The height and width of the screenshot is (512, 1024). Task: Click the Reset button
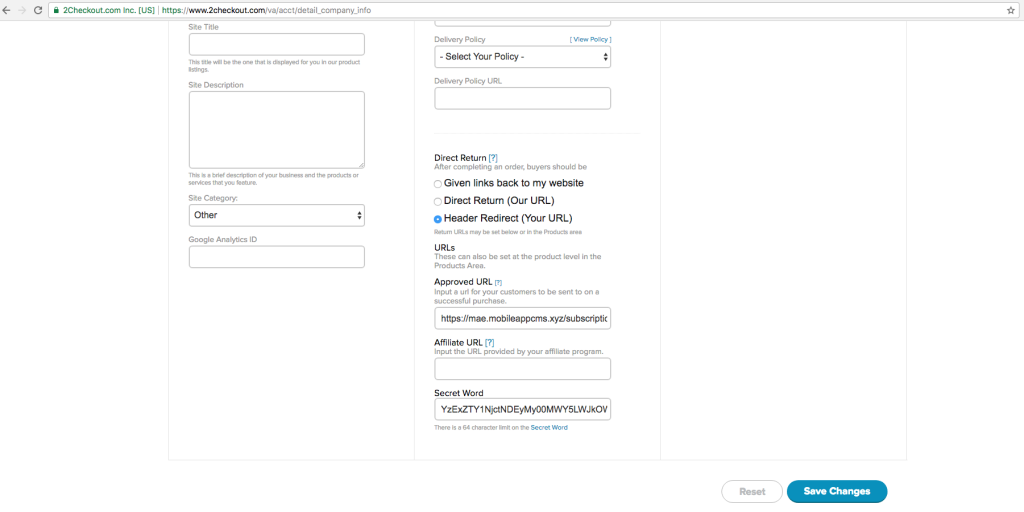point(752,491)
